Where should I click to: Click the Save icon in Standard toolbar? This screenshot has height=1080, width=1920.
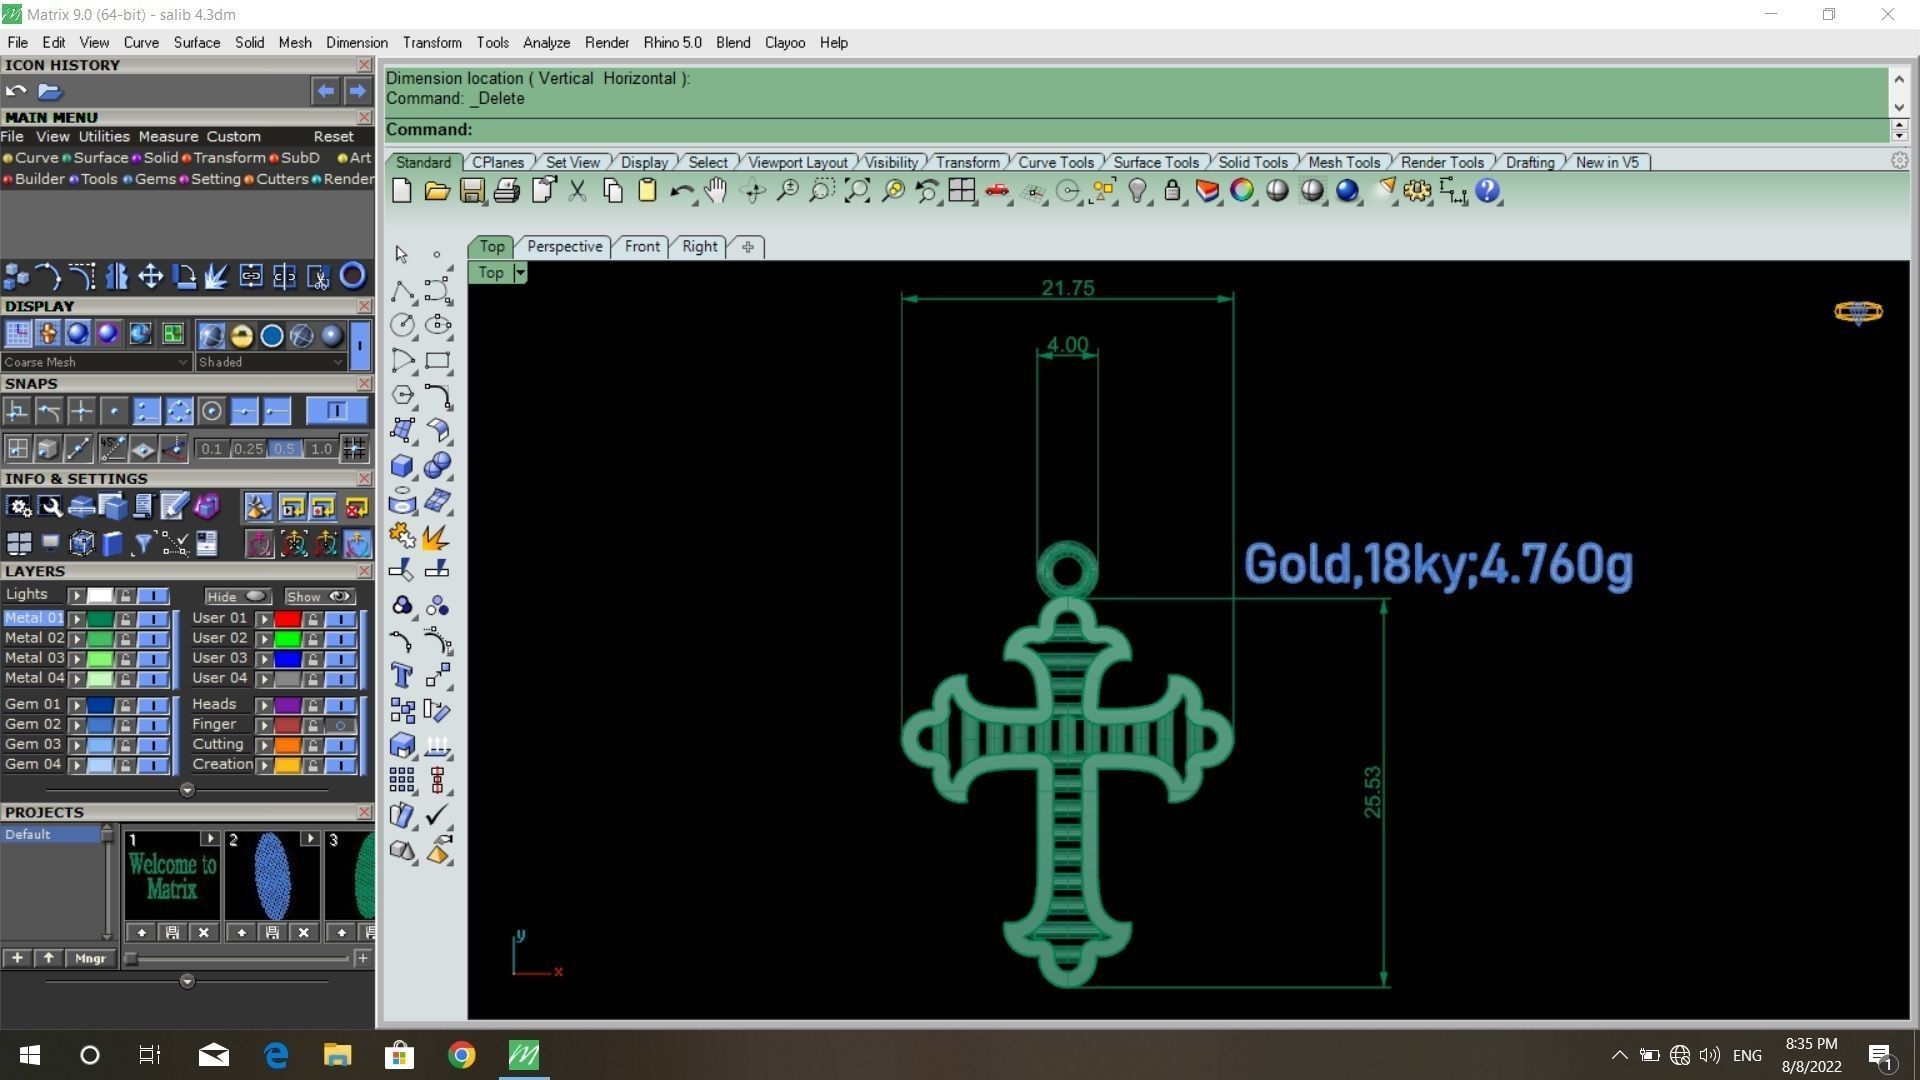472,190
